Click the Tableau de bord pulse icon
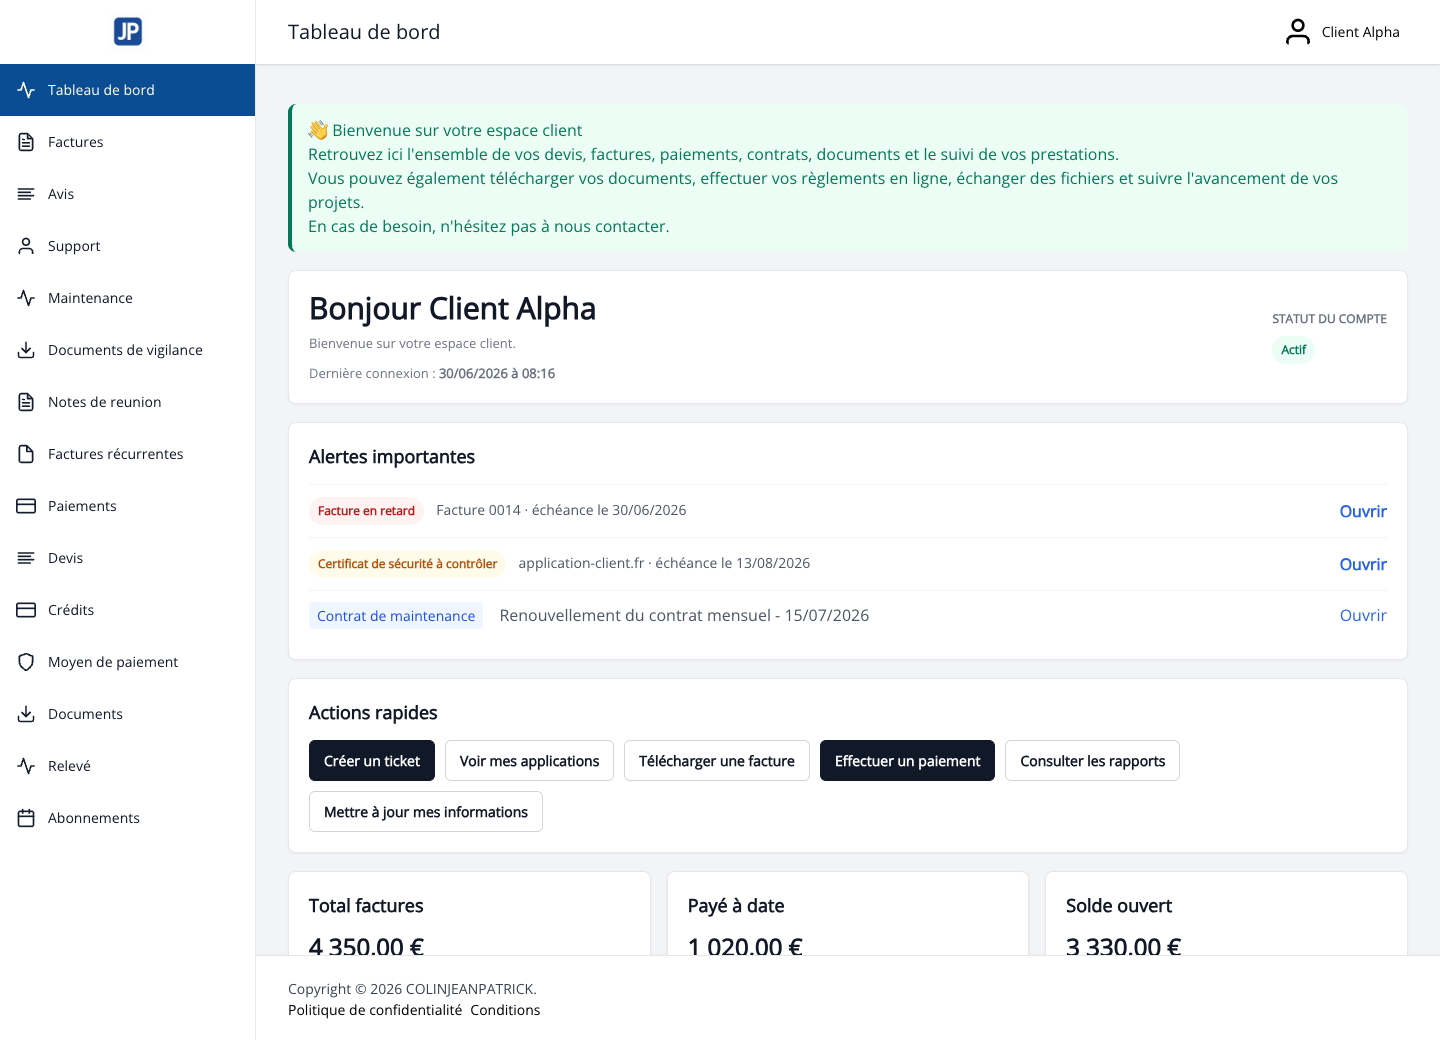 click(x=26, y=90)
